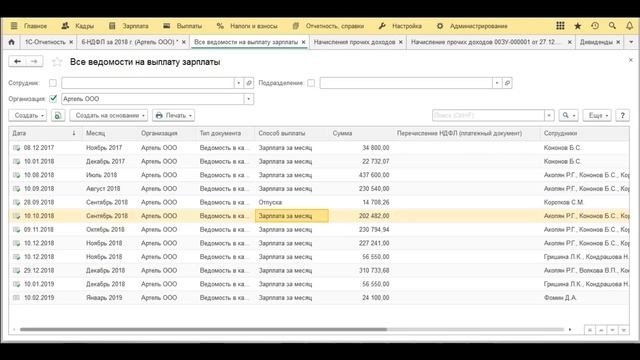Screen dimensions: 640x360
Task: Open the sections grid icon
Action: pos(560,26)
